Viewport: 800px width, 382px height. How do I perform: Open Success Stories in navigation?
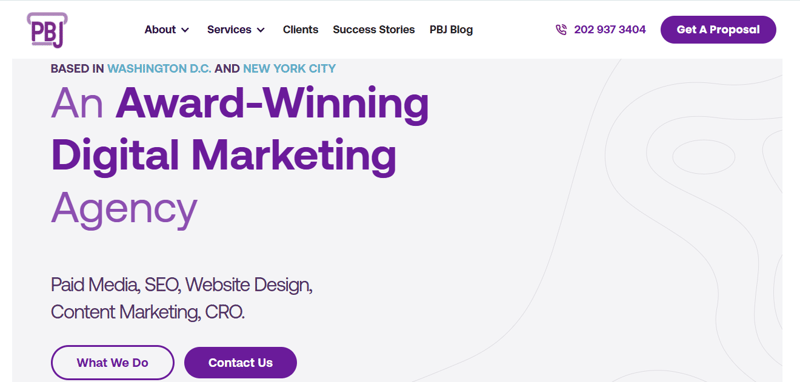[x=374, y=30]
